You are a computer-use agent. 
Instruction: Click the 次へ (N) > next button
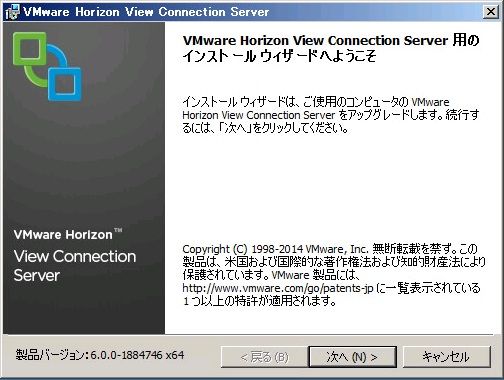click(x=353, y=357)
